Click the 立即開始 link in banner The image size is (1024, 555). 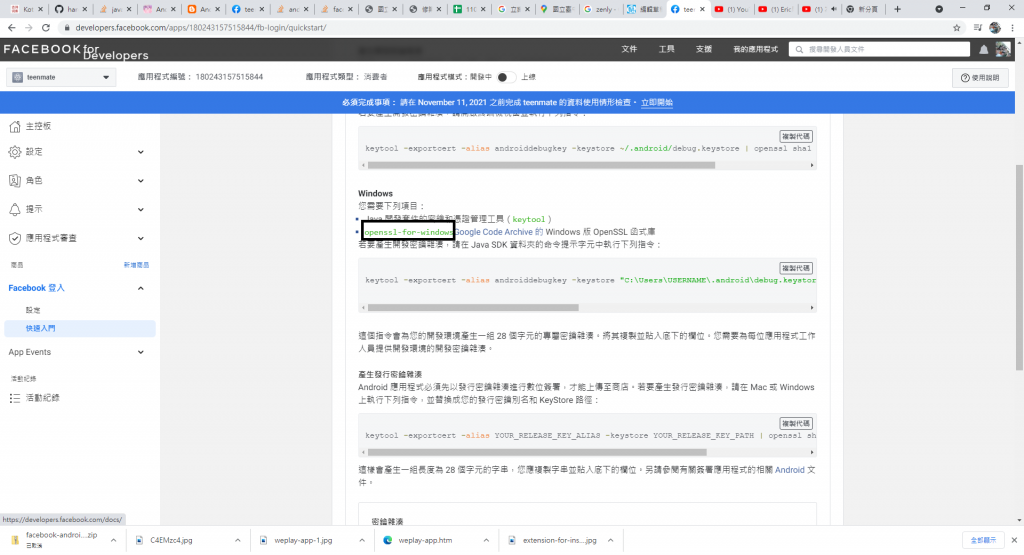click(656, 103)
